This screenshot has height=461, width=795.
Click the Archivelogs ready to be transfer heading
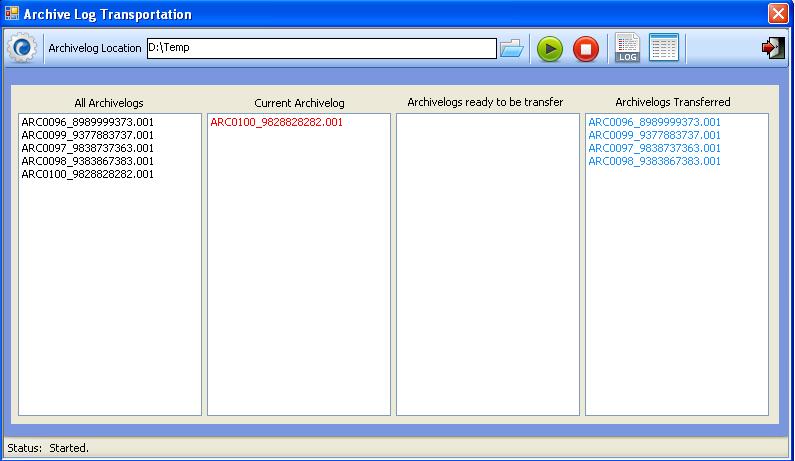pyautogui.click(x=485, y=102)
